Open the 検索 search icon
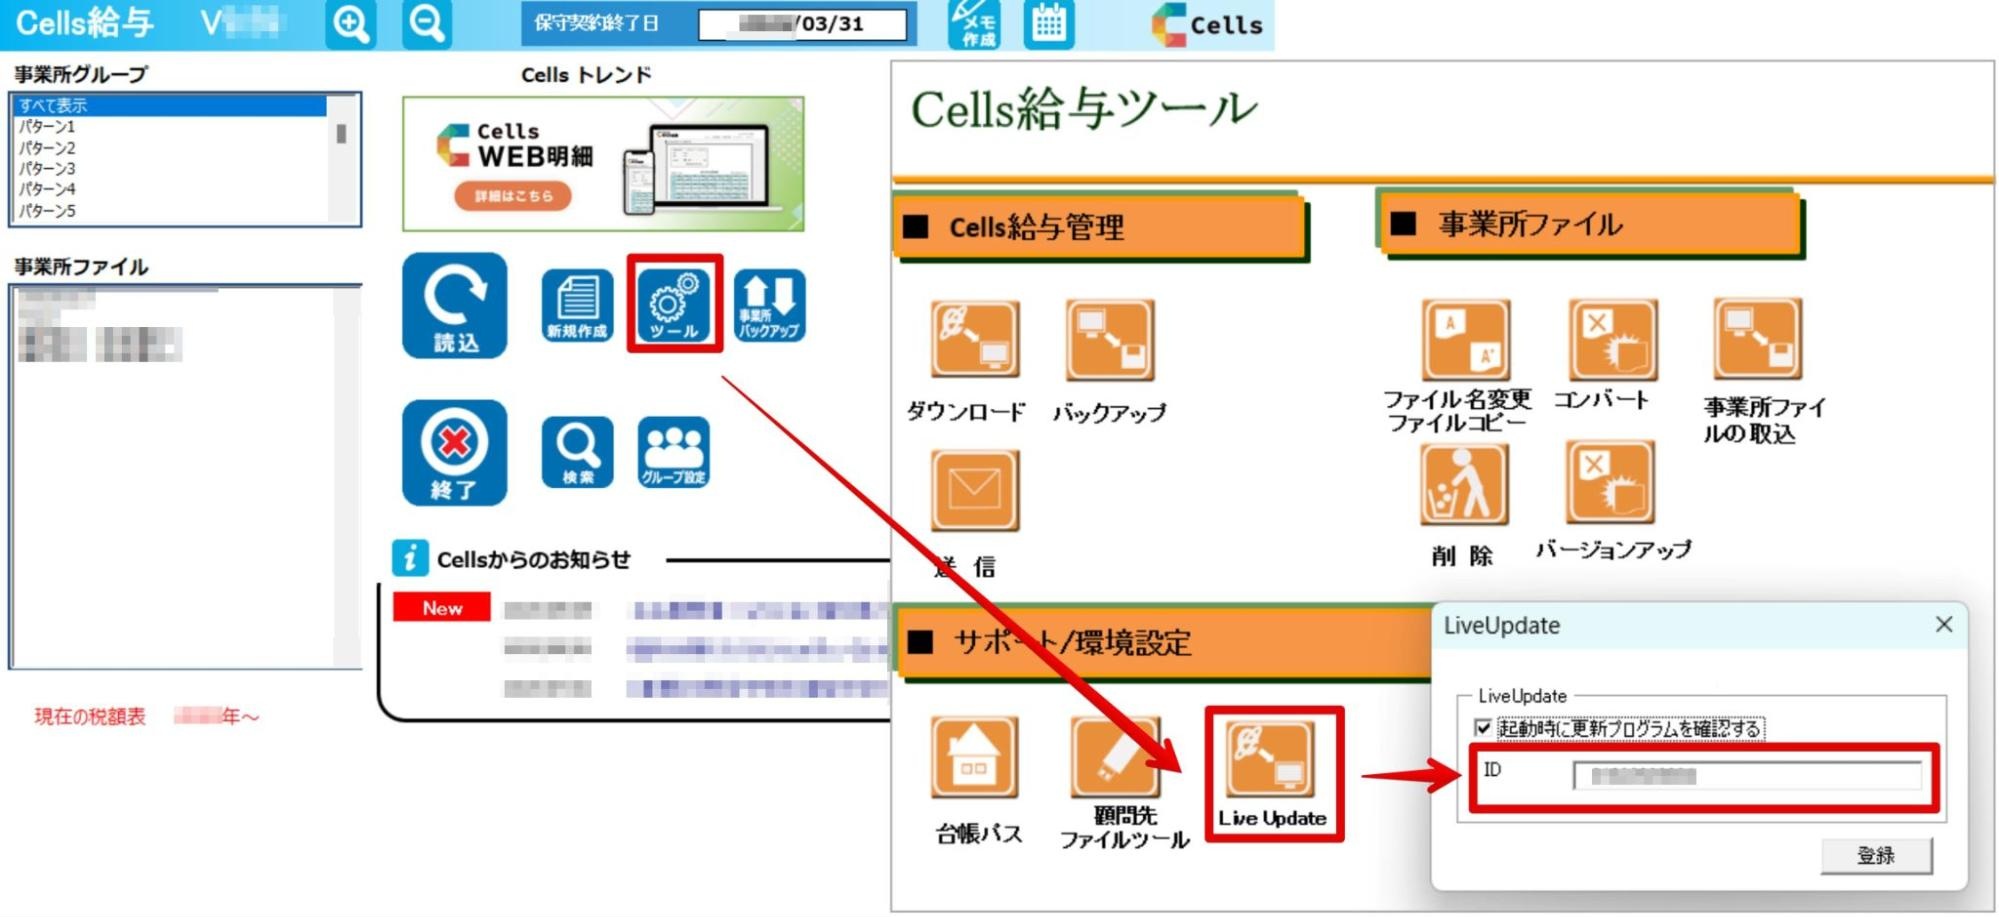 click(x=577, y=452)
